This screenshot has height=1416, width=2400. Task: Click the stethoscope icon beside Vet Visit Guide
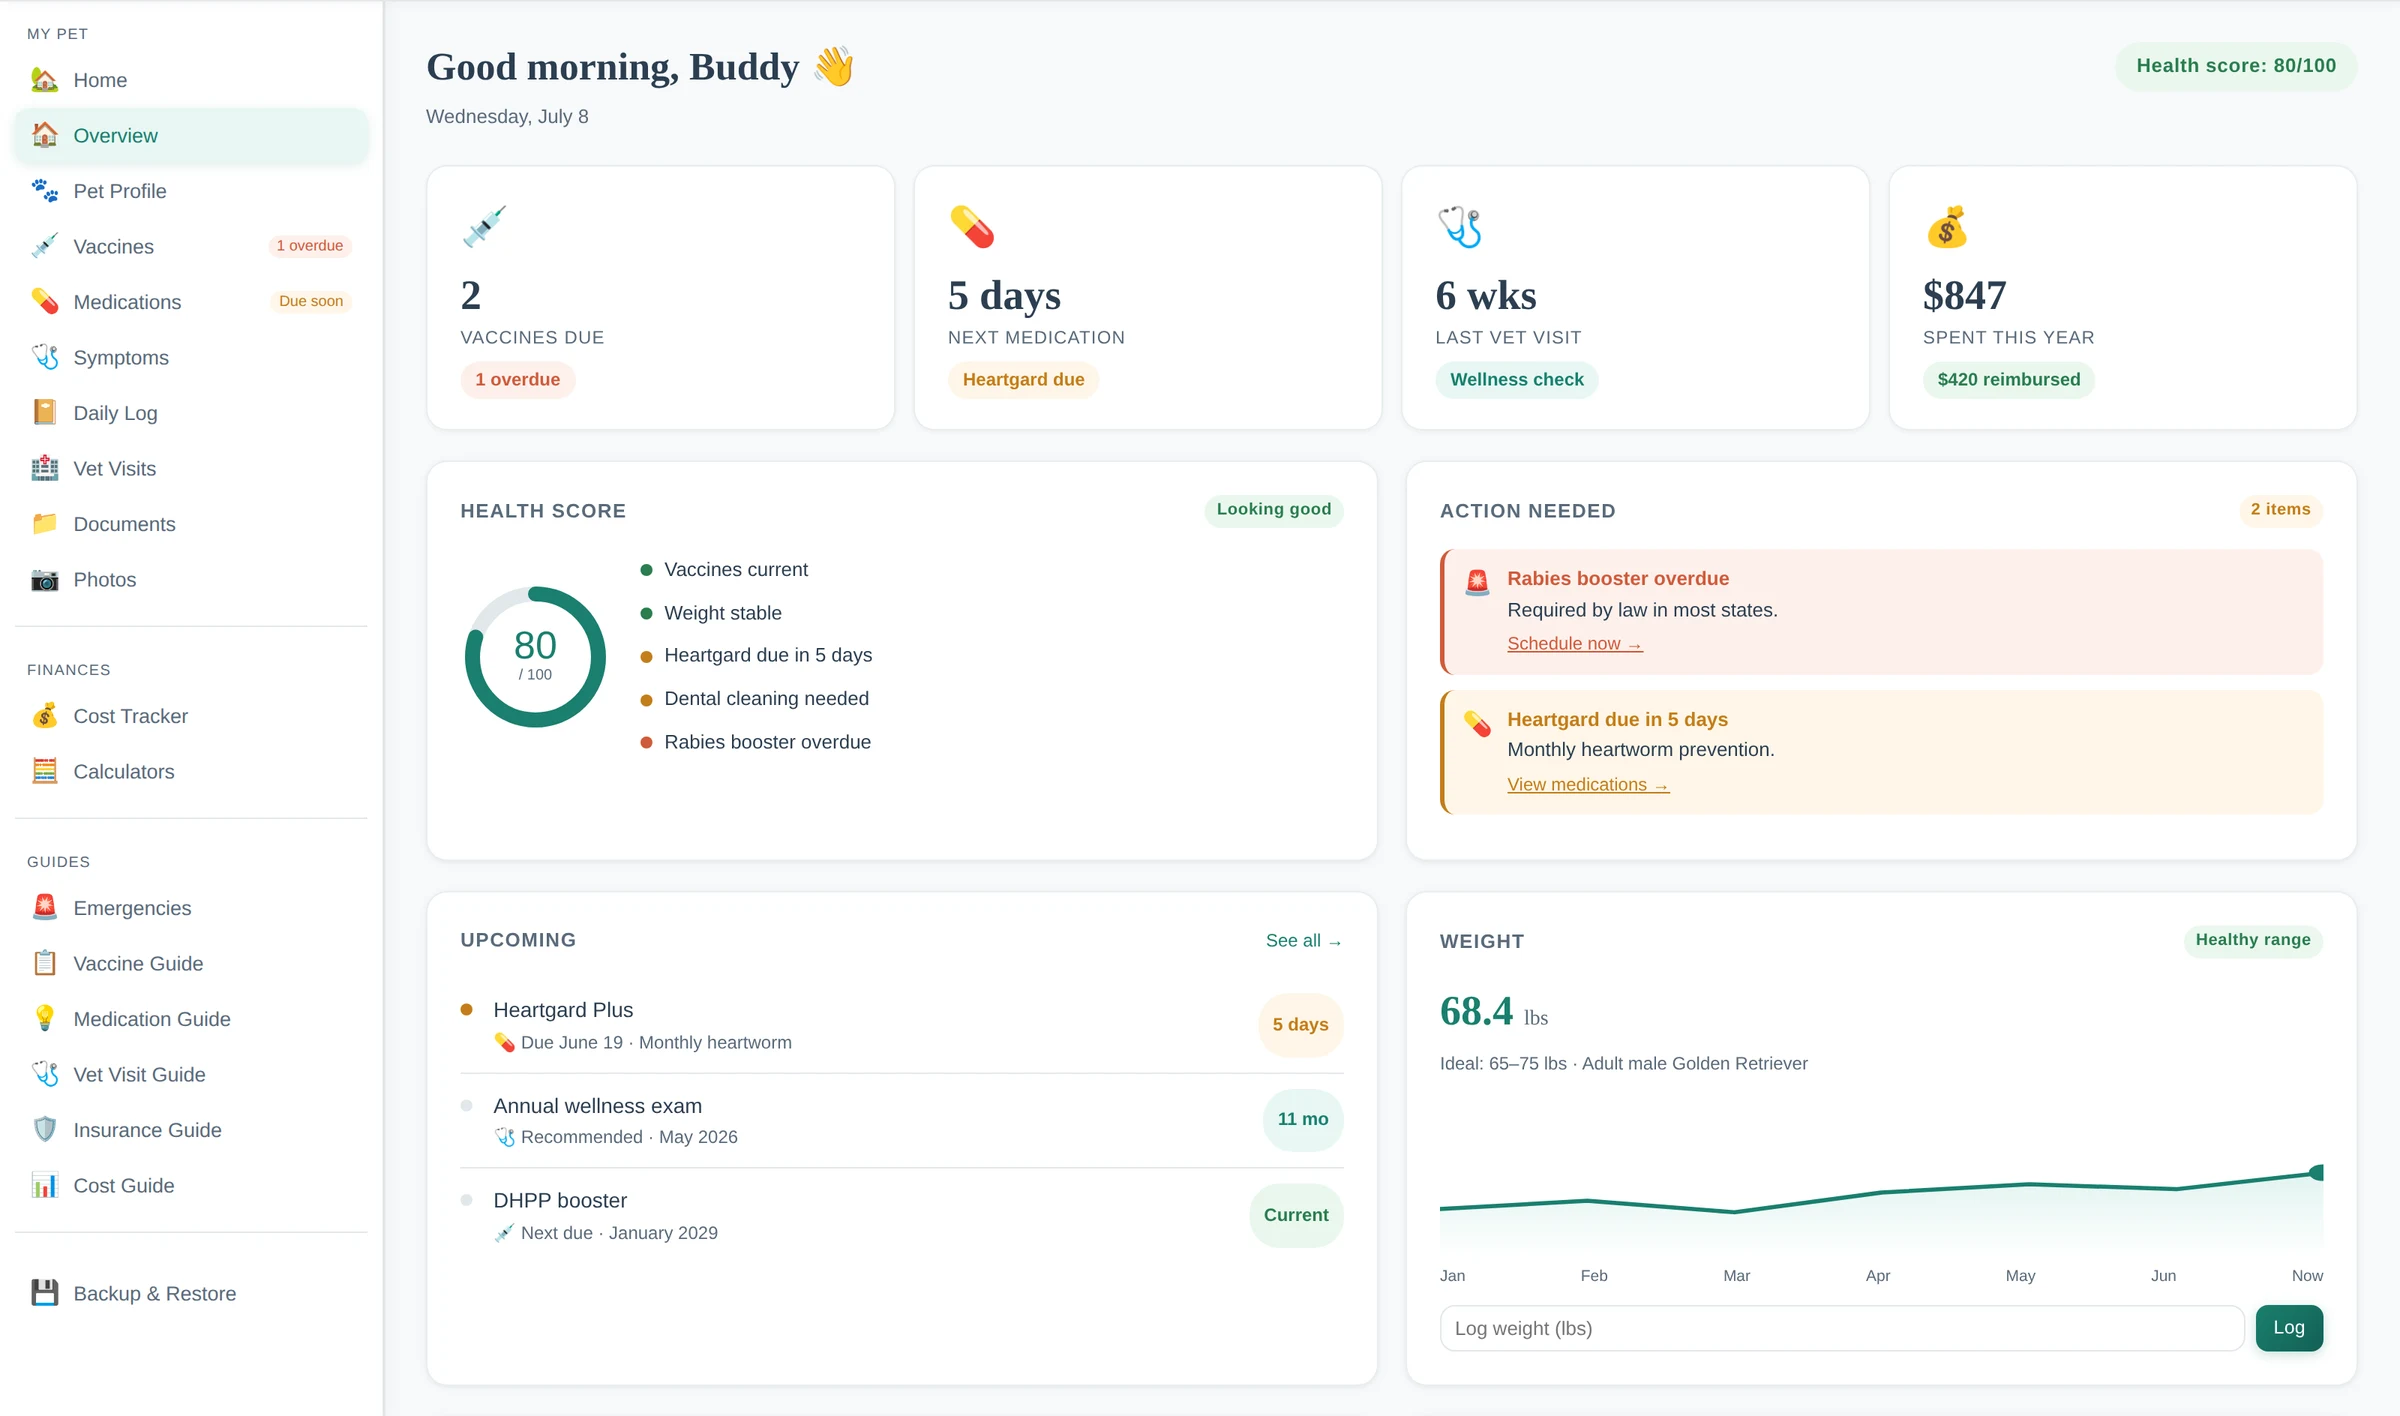44,1074
